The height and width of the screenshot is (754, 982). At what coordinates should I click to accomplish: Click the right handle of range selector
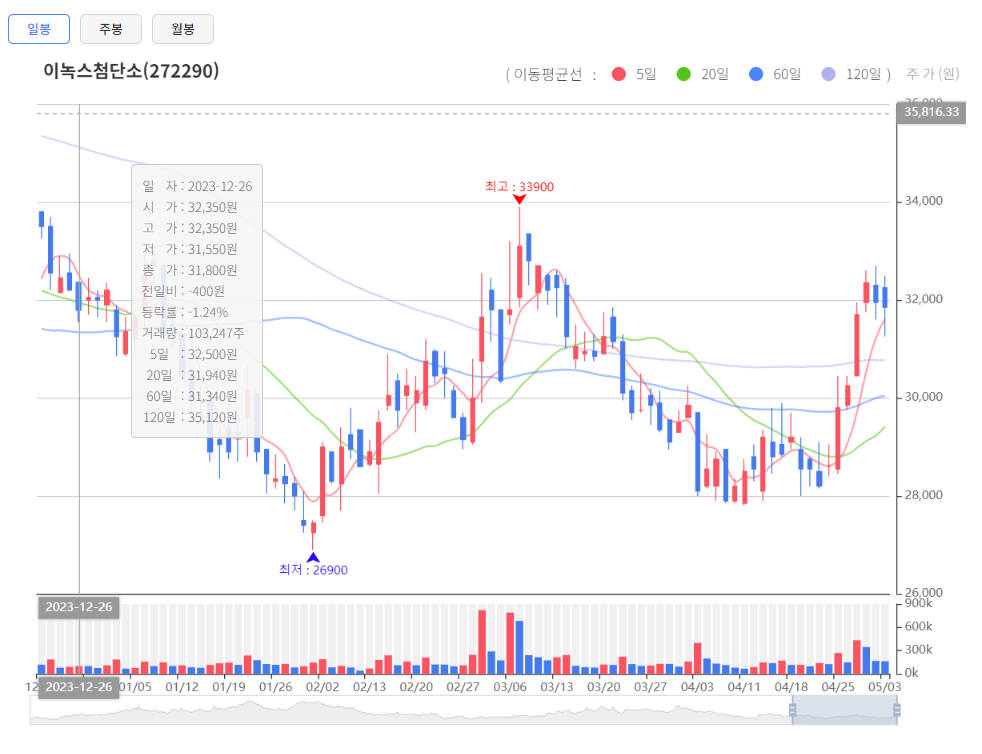point(897,710)
